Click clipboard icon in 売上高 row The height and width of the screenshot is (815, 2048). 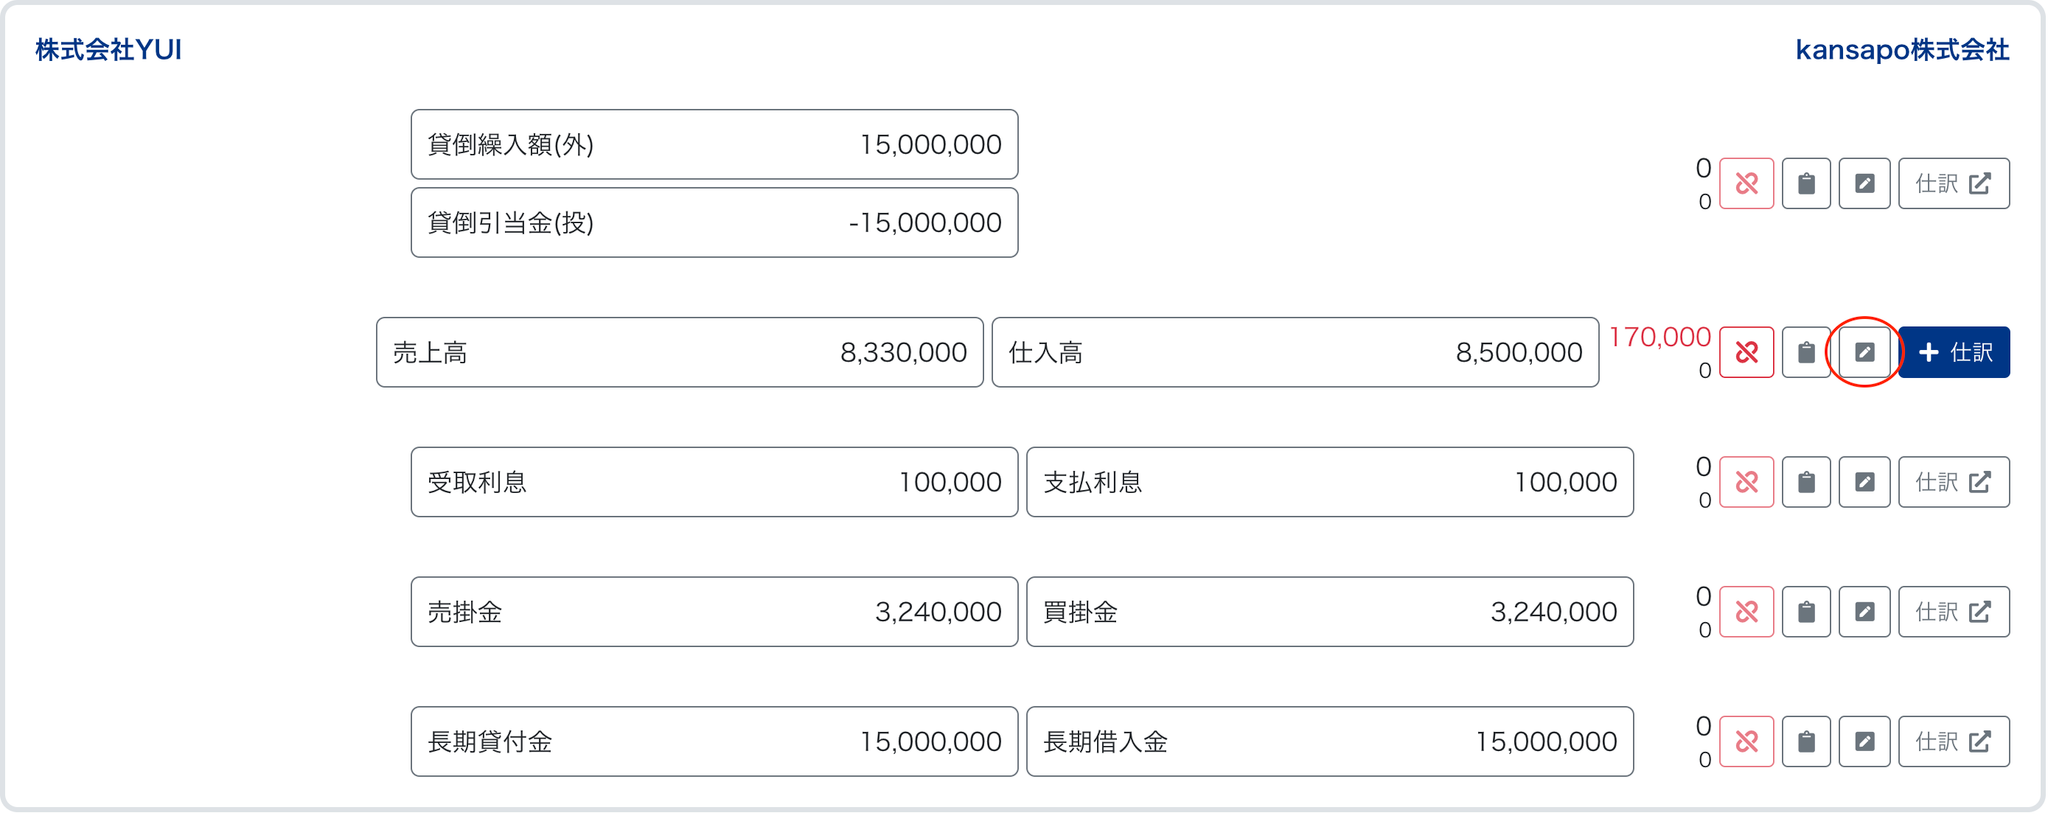[x=1806, y=352]
